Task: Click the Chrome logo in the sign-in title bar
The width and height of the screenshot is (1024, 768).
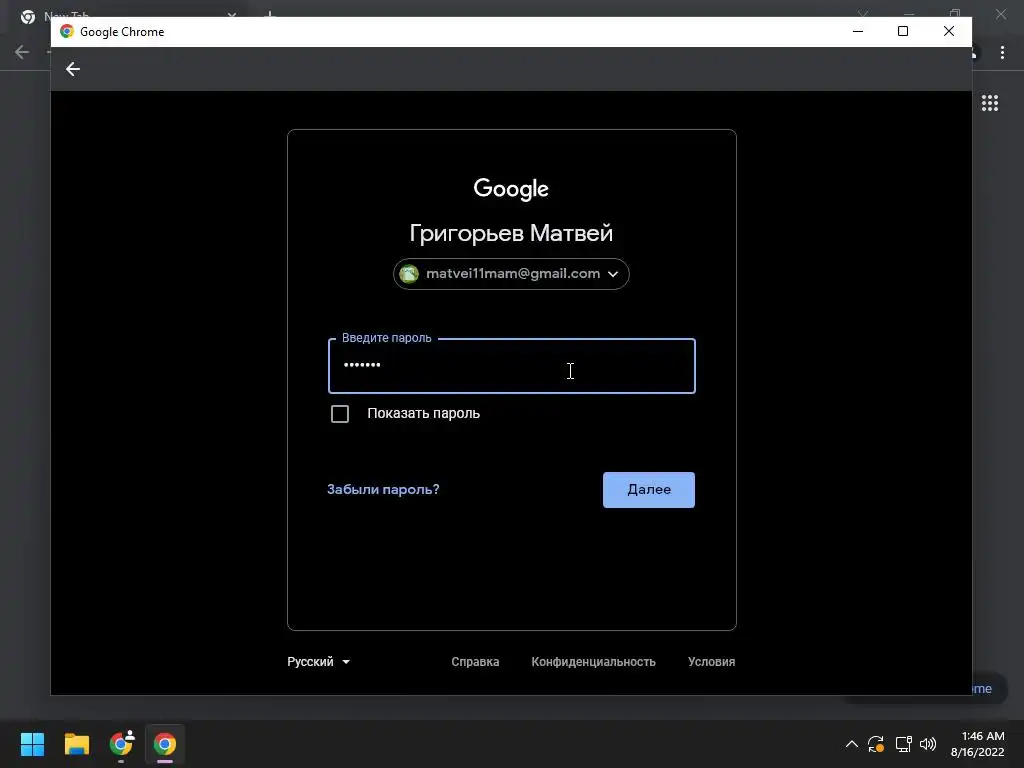Action: coord(67,31)
